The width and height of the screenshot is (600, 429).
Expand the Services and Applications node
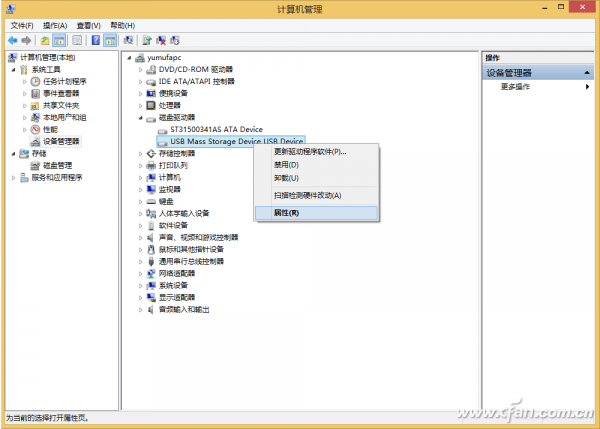(14, 178)
